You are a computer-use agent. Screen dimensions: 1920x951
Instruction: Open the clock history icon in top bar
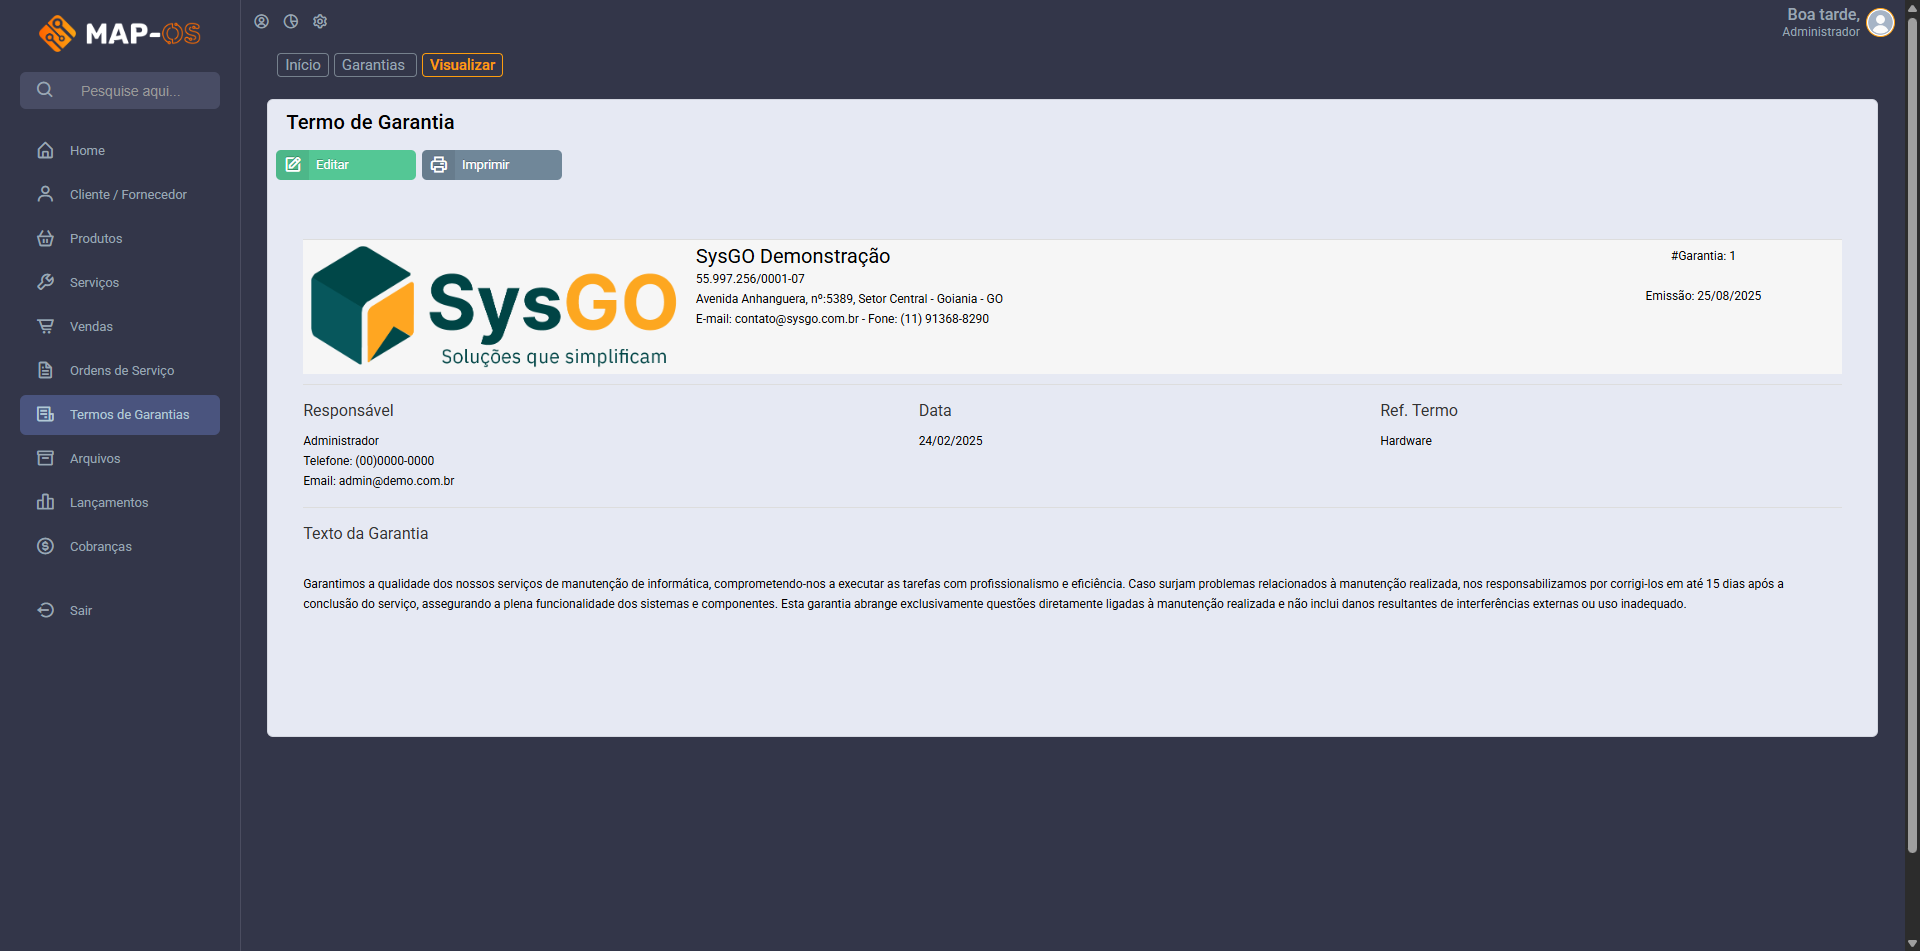(291, 21)
